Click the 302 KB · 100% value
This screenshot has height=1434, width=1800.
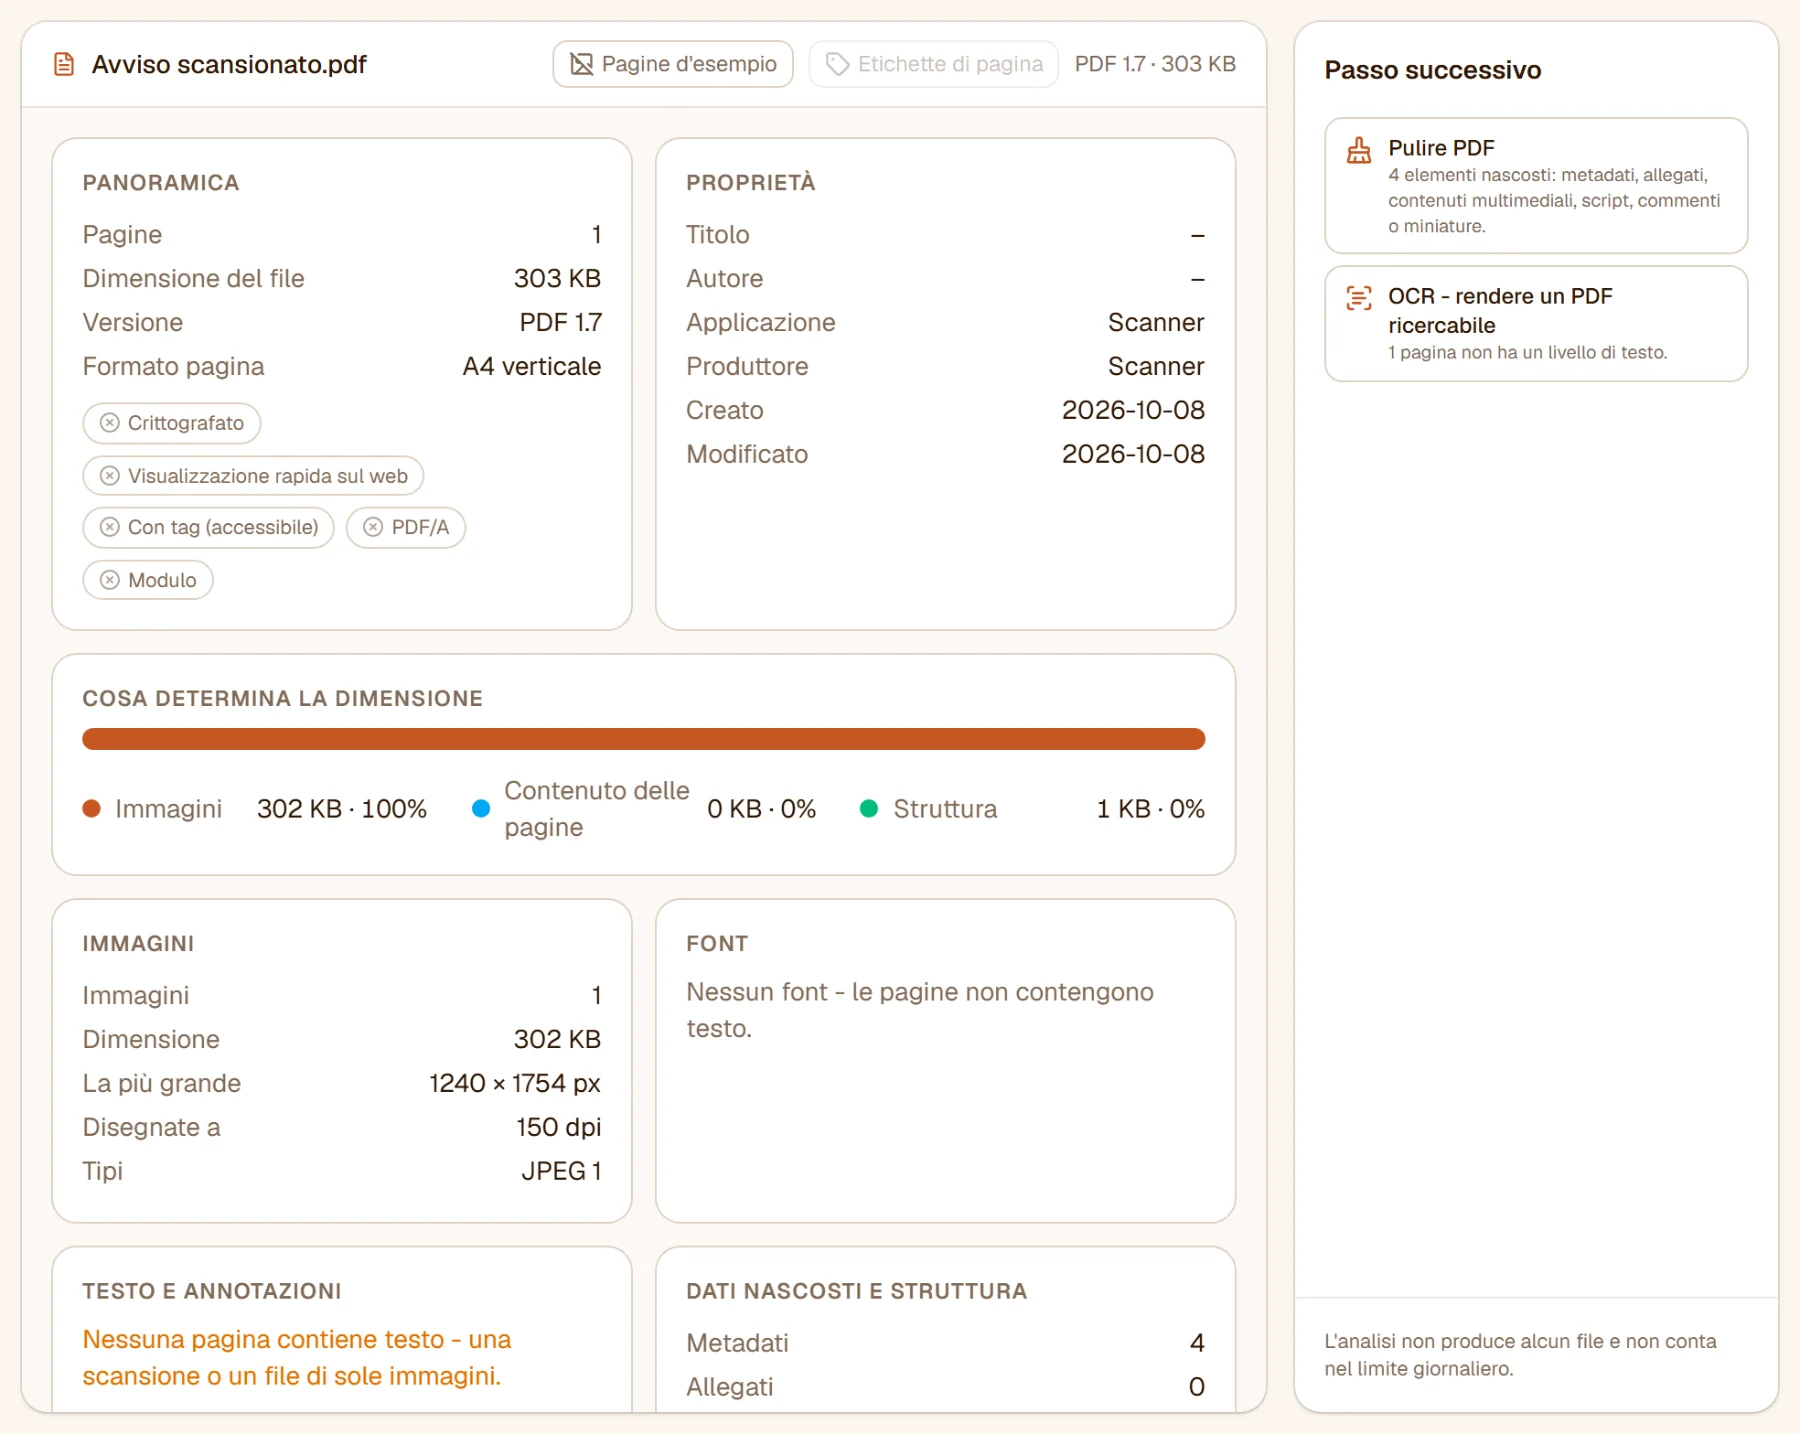[342, 809]
